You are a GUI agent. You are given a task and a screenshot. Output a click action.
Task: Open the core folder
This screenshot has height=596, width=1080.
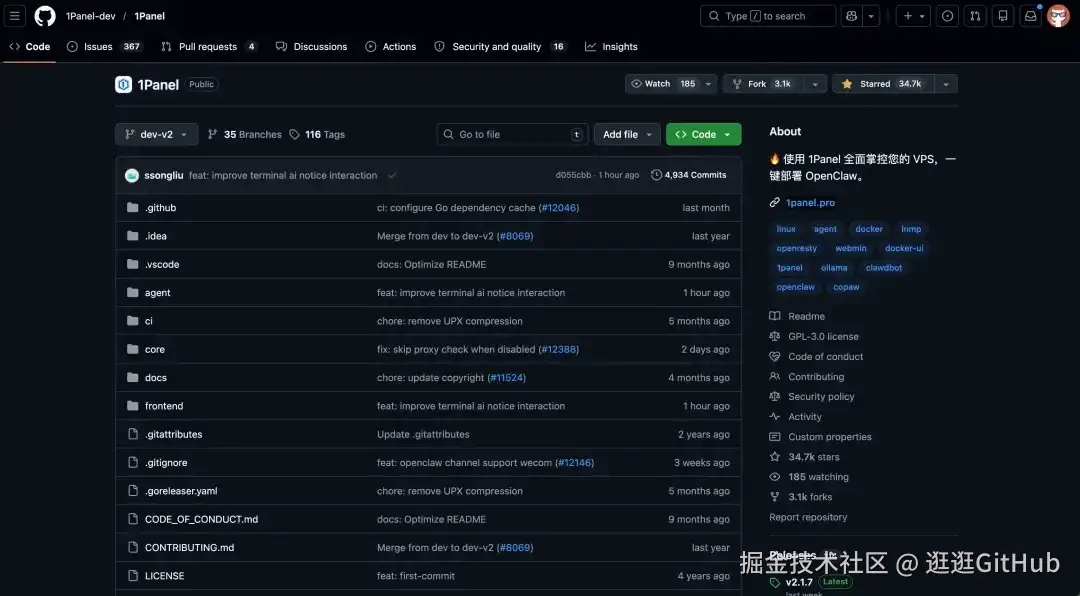click(x=155, y=349)
